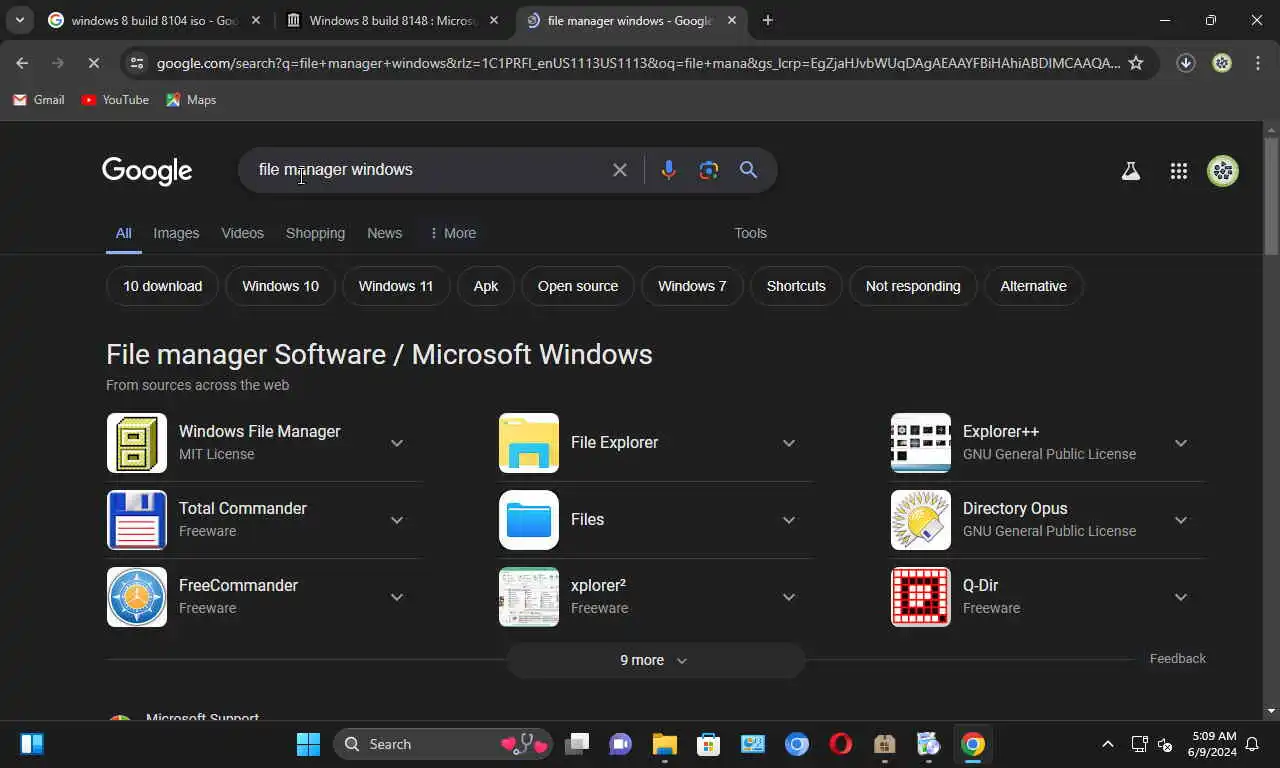Image resolution: width=1280 pixels, height=768 pixels.
Task: Go back to the previous page
Action: click(x=22, y=63)
